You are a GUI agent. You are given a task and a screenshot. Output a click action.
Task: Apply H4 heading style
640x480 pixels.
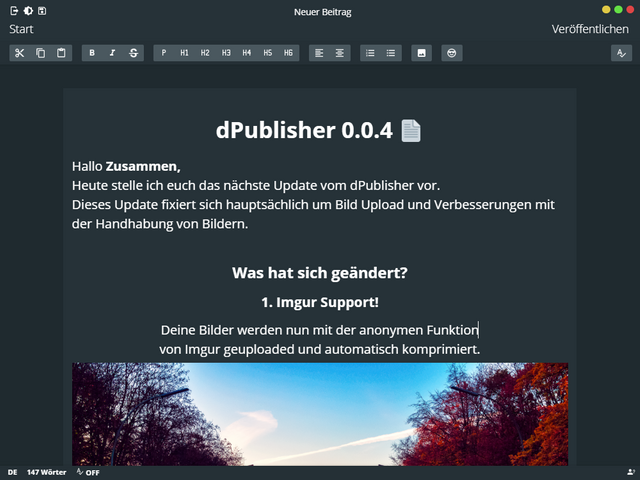(x=247, y=53)
